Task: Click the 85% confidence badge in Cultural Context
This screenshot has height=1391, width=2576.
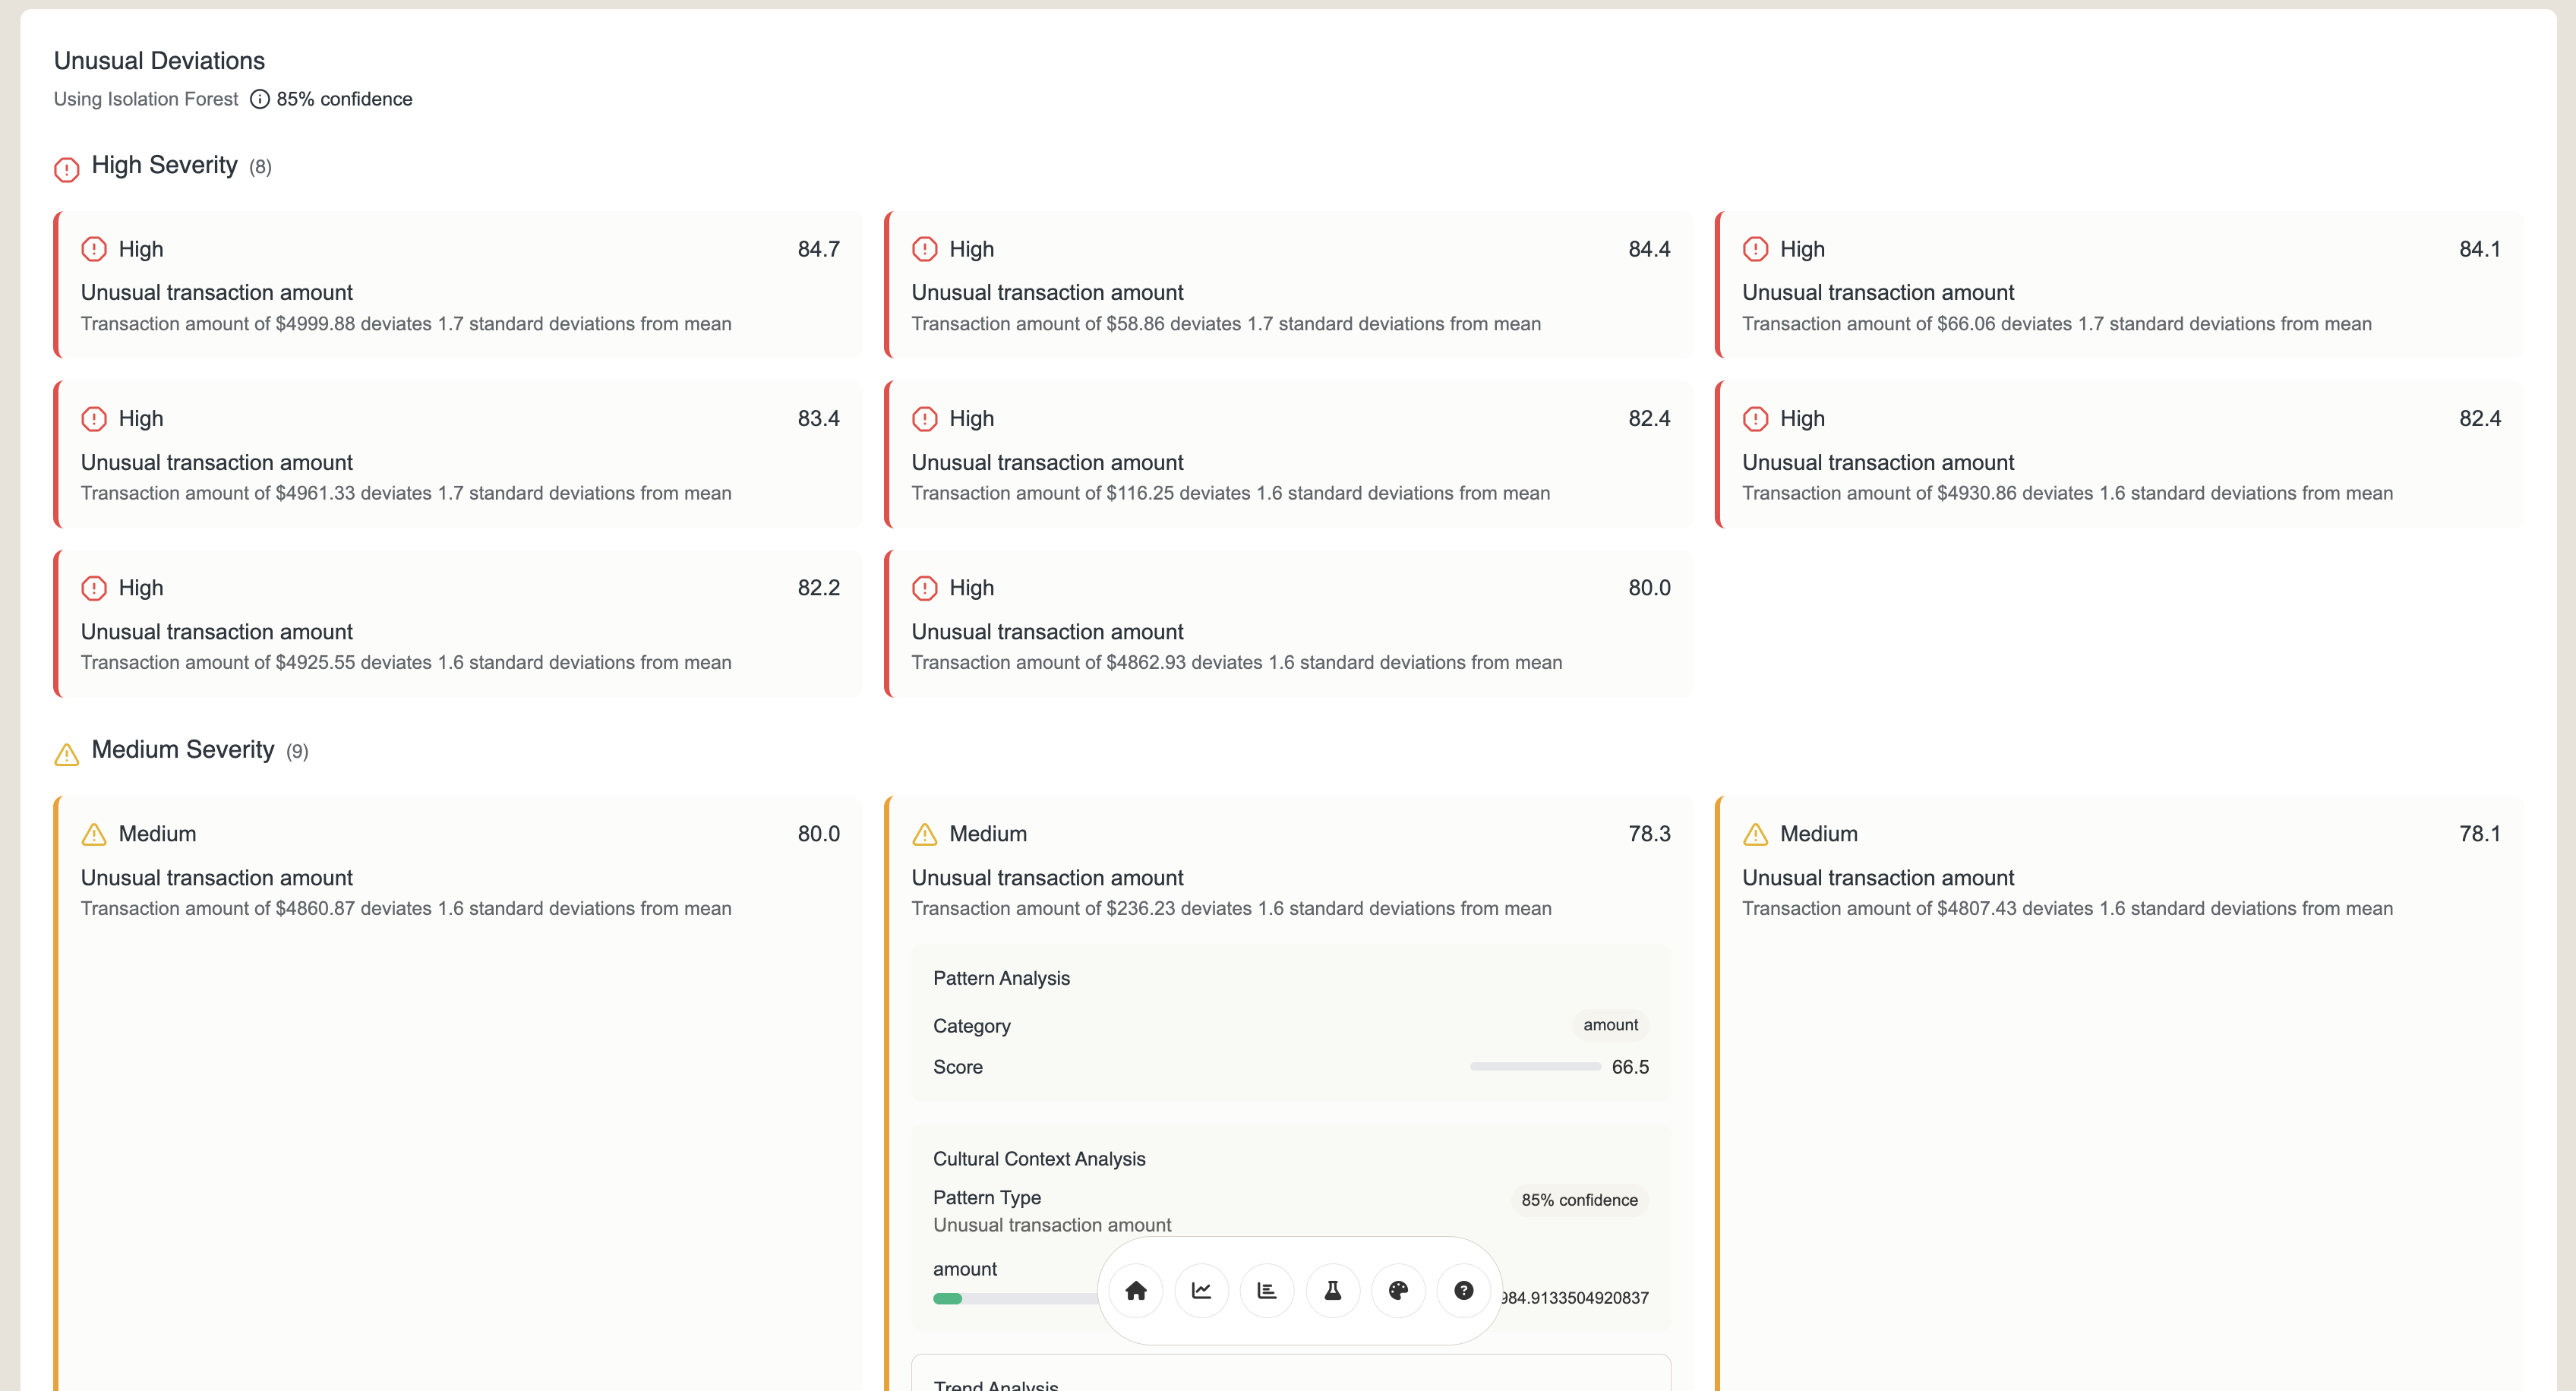Action: pyautogui.click(x=1579, y=1200)
